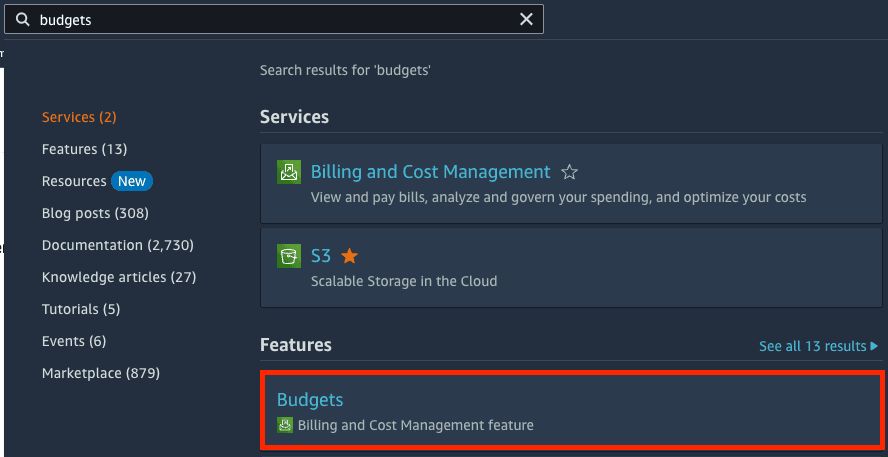Click small billing icon under Budgets
Image resolution: width=888 pixels, height=457 pixels.
(x=285, y=425)
